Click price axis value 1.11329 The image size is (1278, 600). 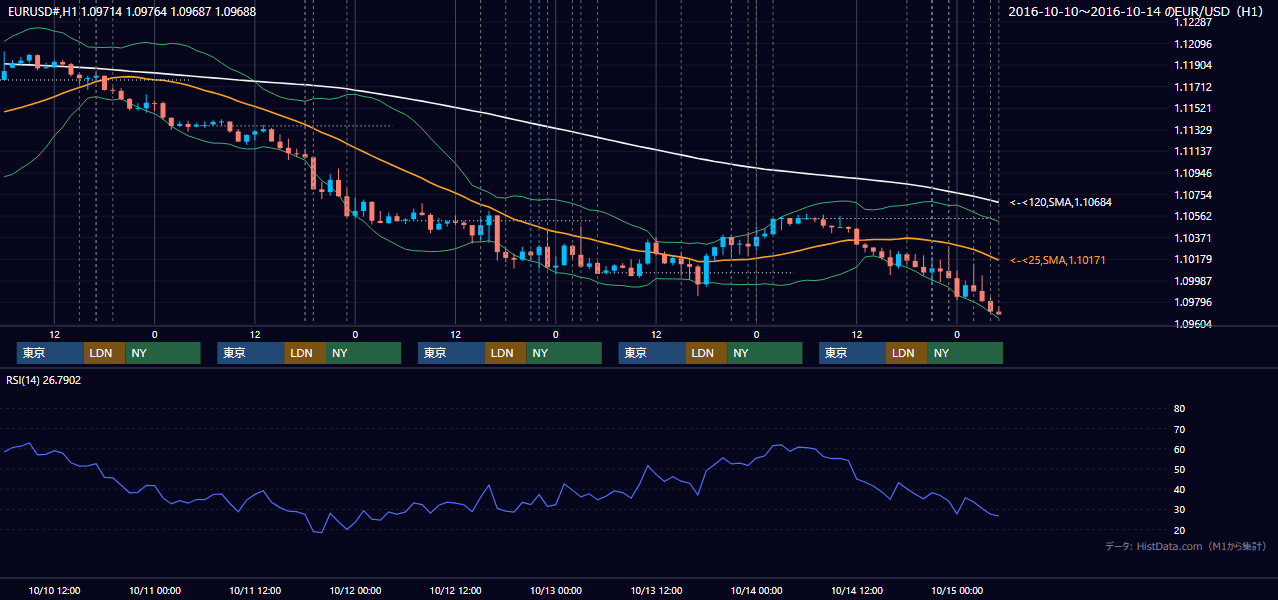1192,130
